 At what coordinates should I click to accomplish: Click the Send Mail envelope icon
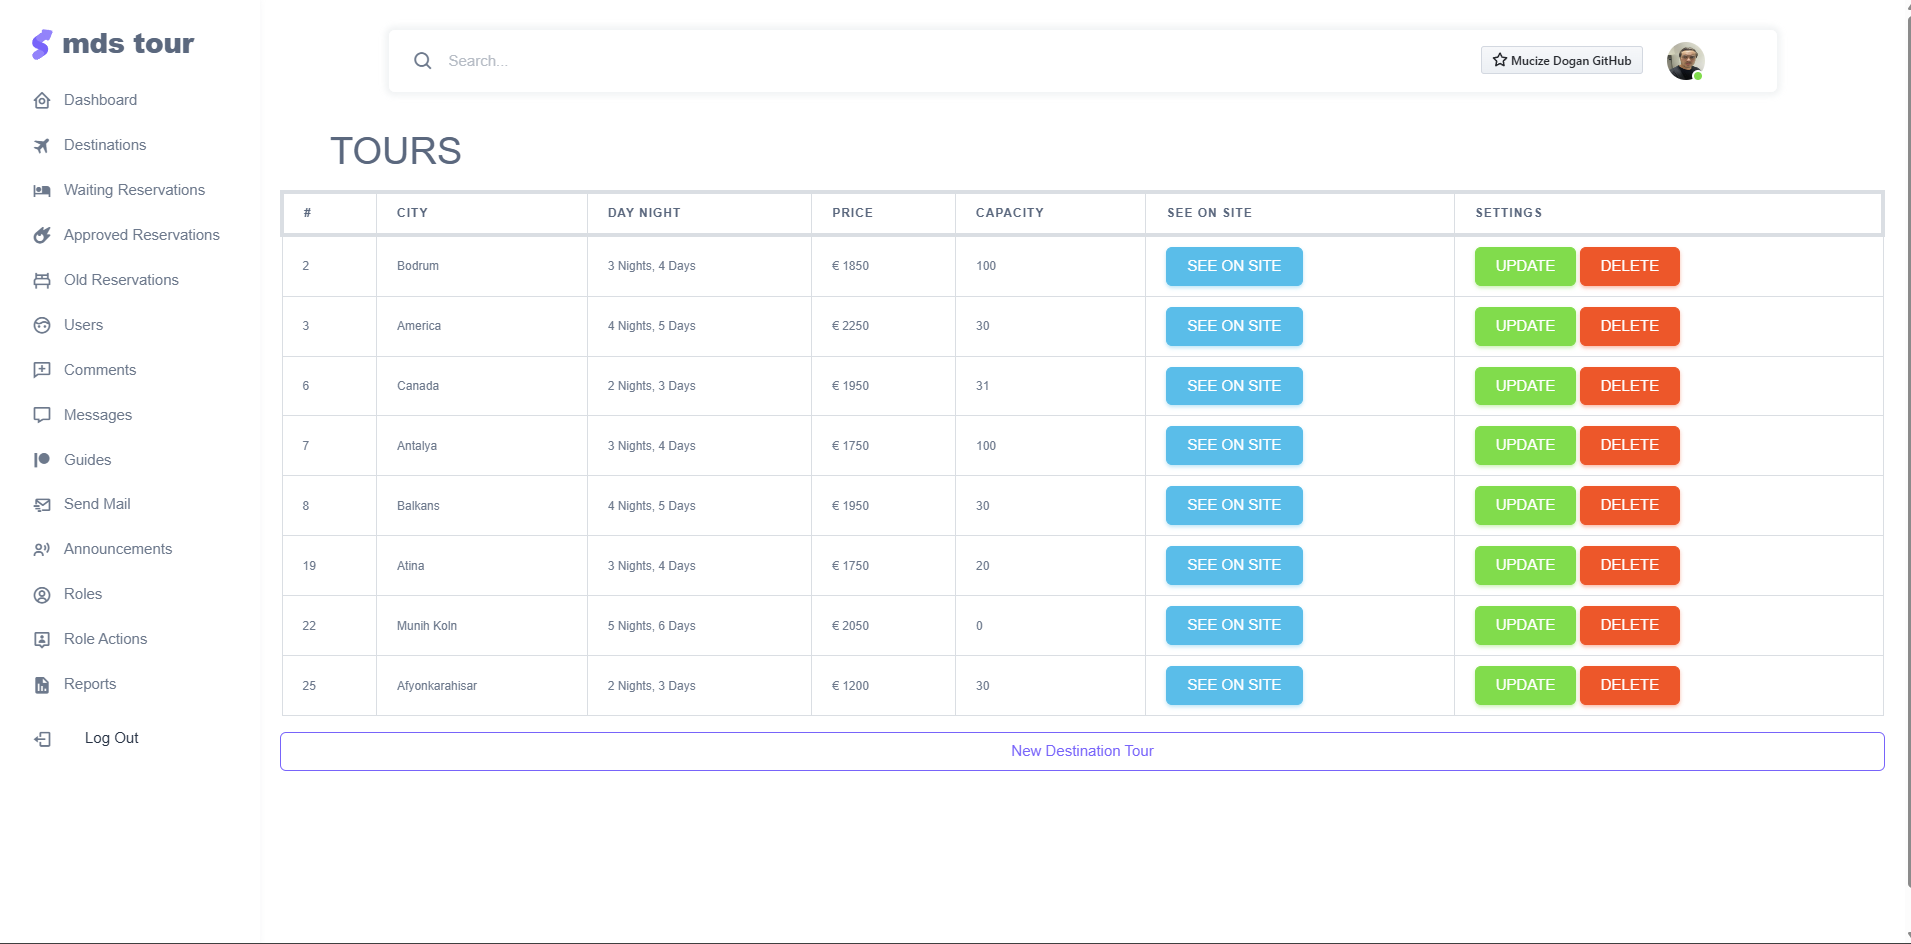(42, 505)
